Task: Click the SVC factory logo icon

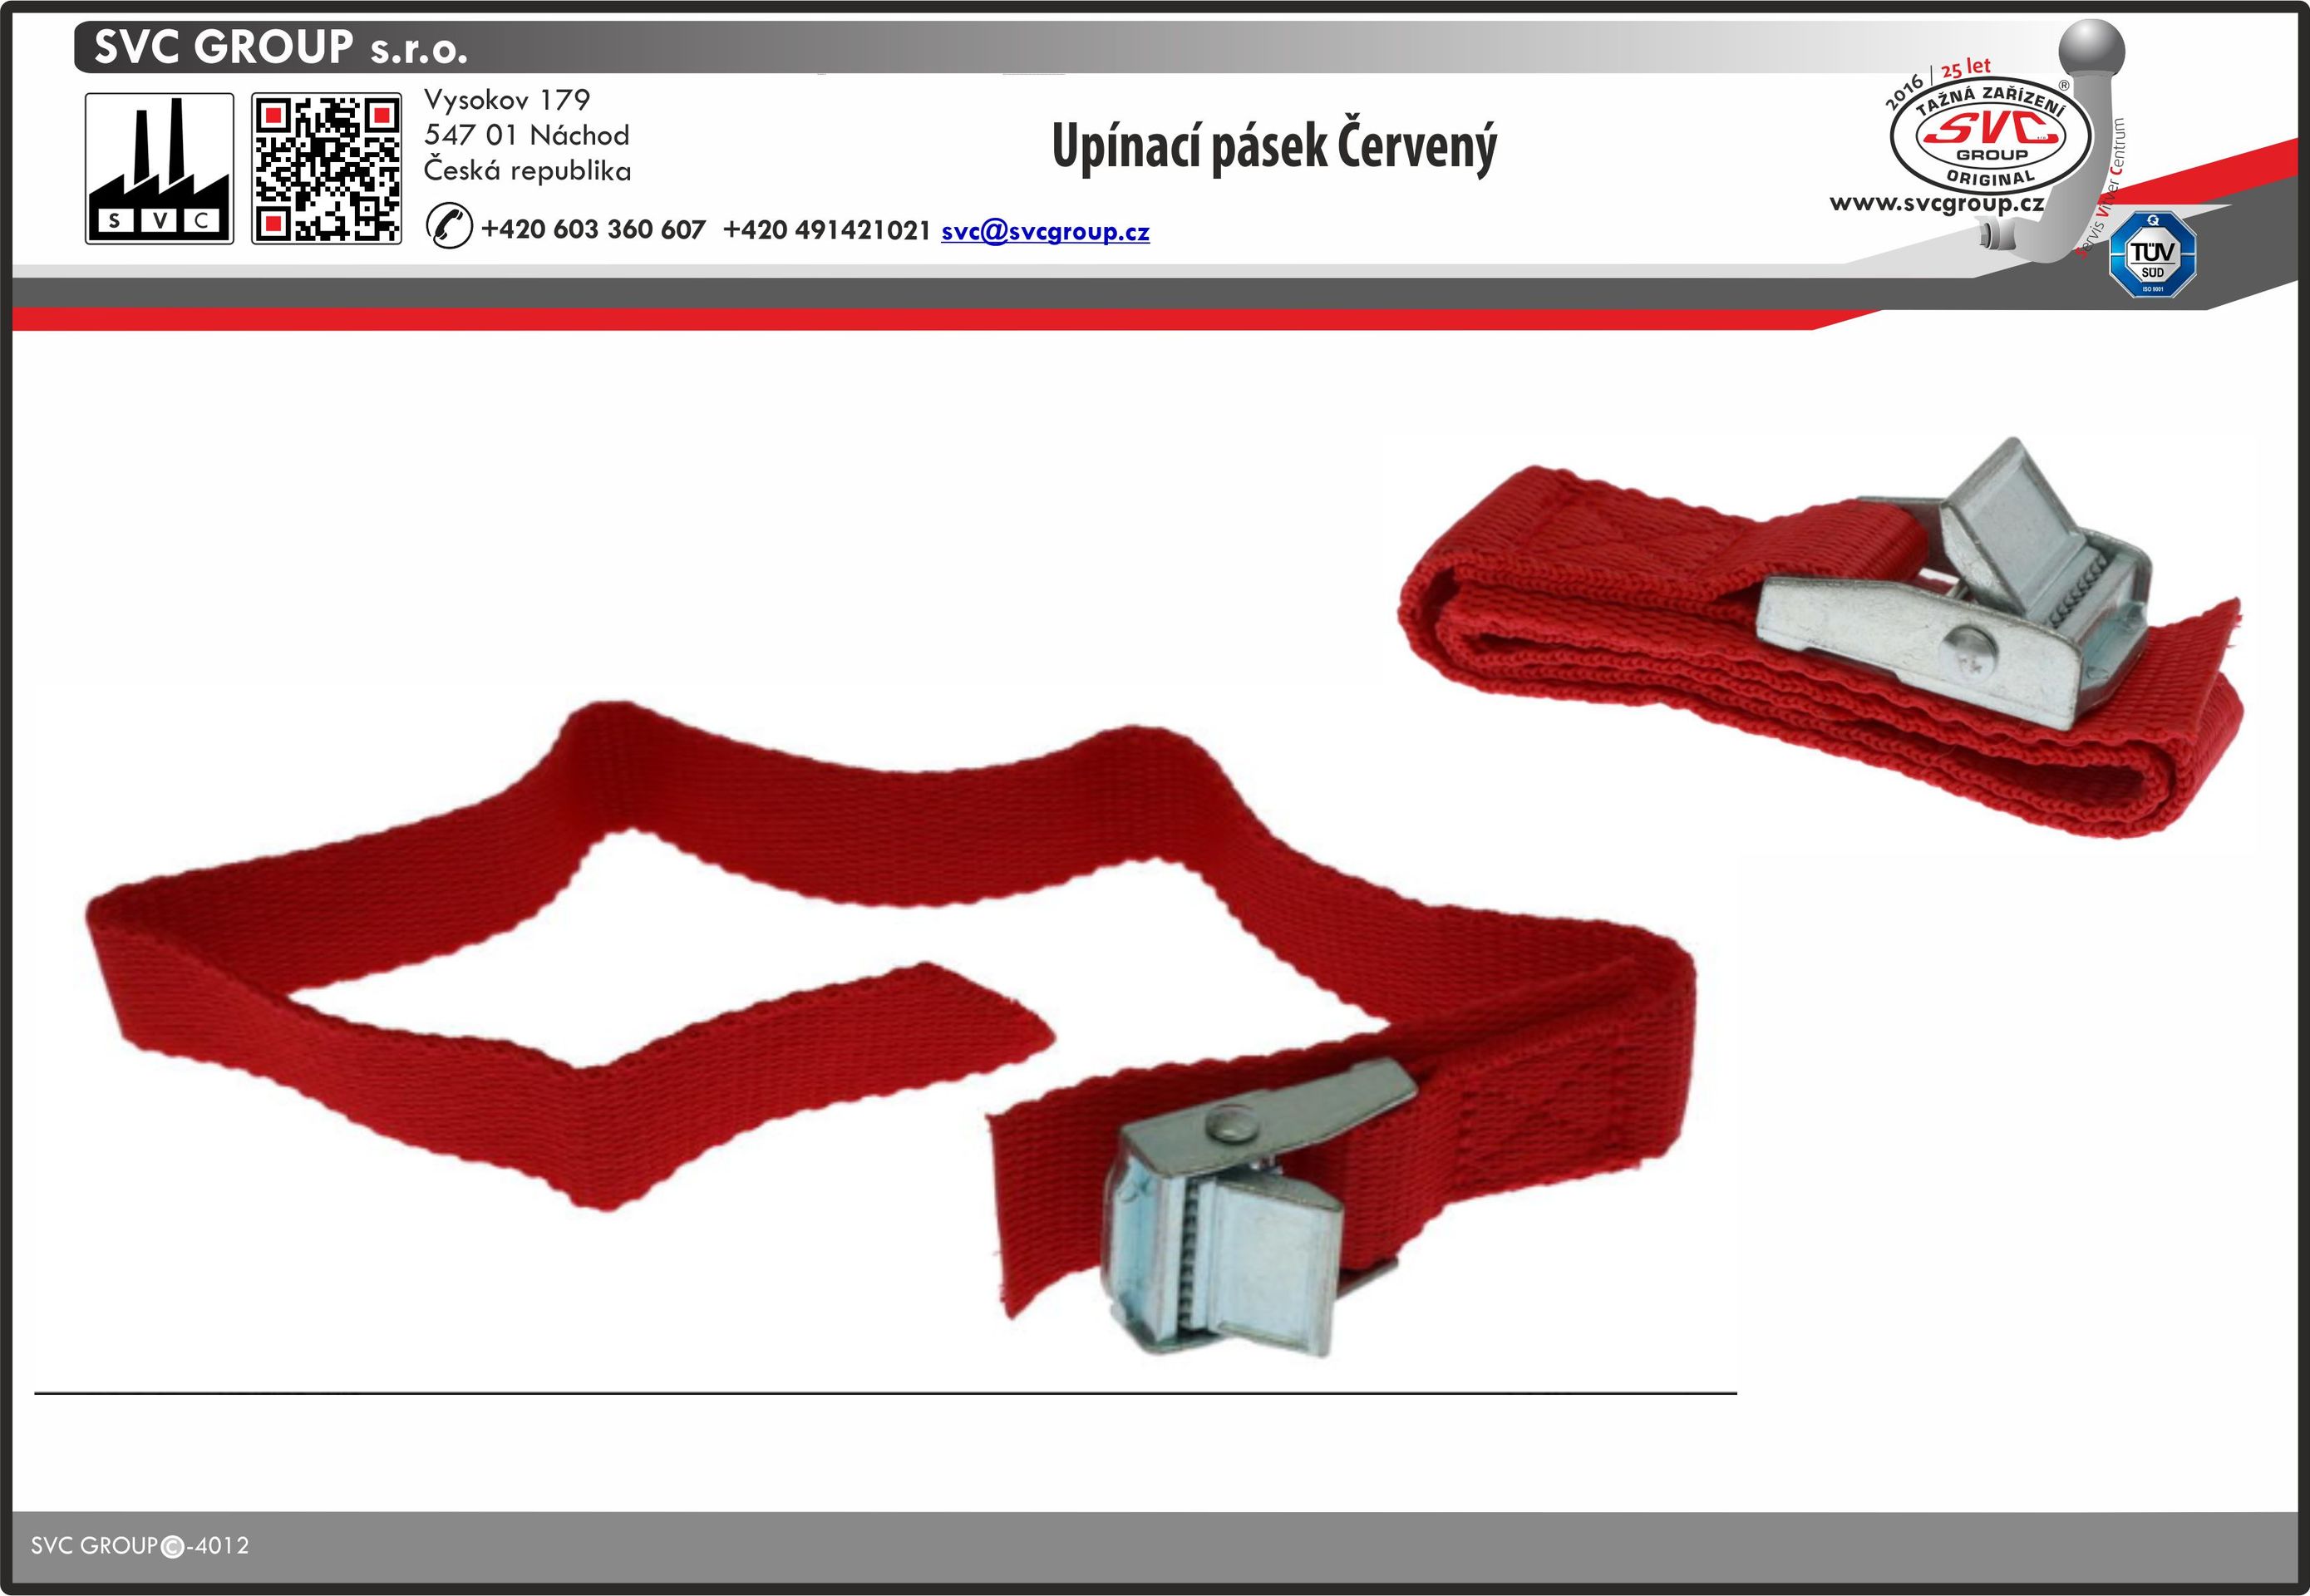Action: 159,168
